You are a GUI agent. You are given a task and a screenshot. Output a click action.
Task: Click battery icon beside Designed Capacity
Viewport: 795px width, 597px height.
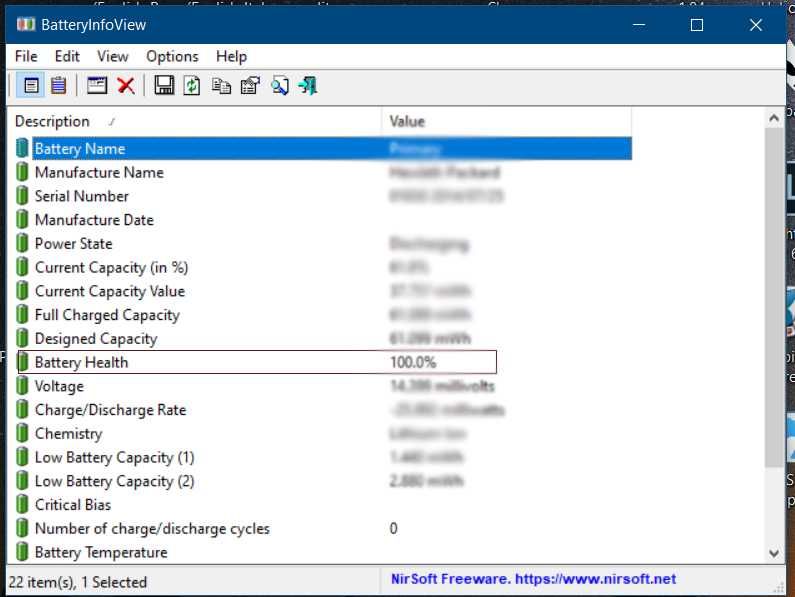pos(22,338)
